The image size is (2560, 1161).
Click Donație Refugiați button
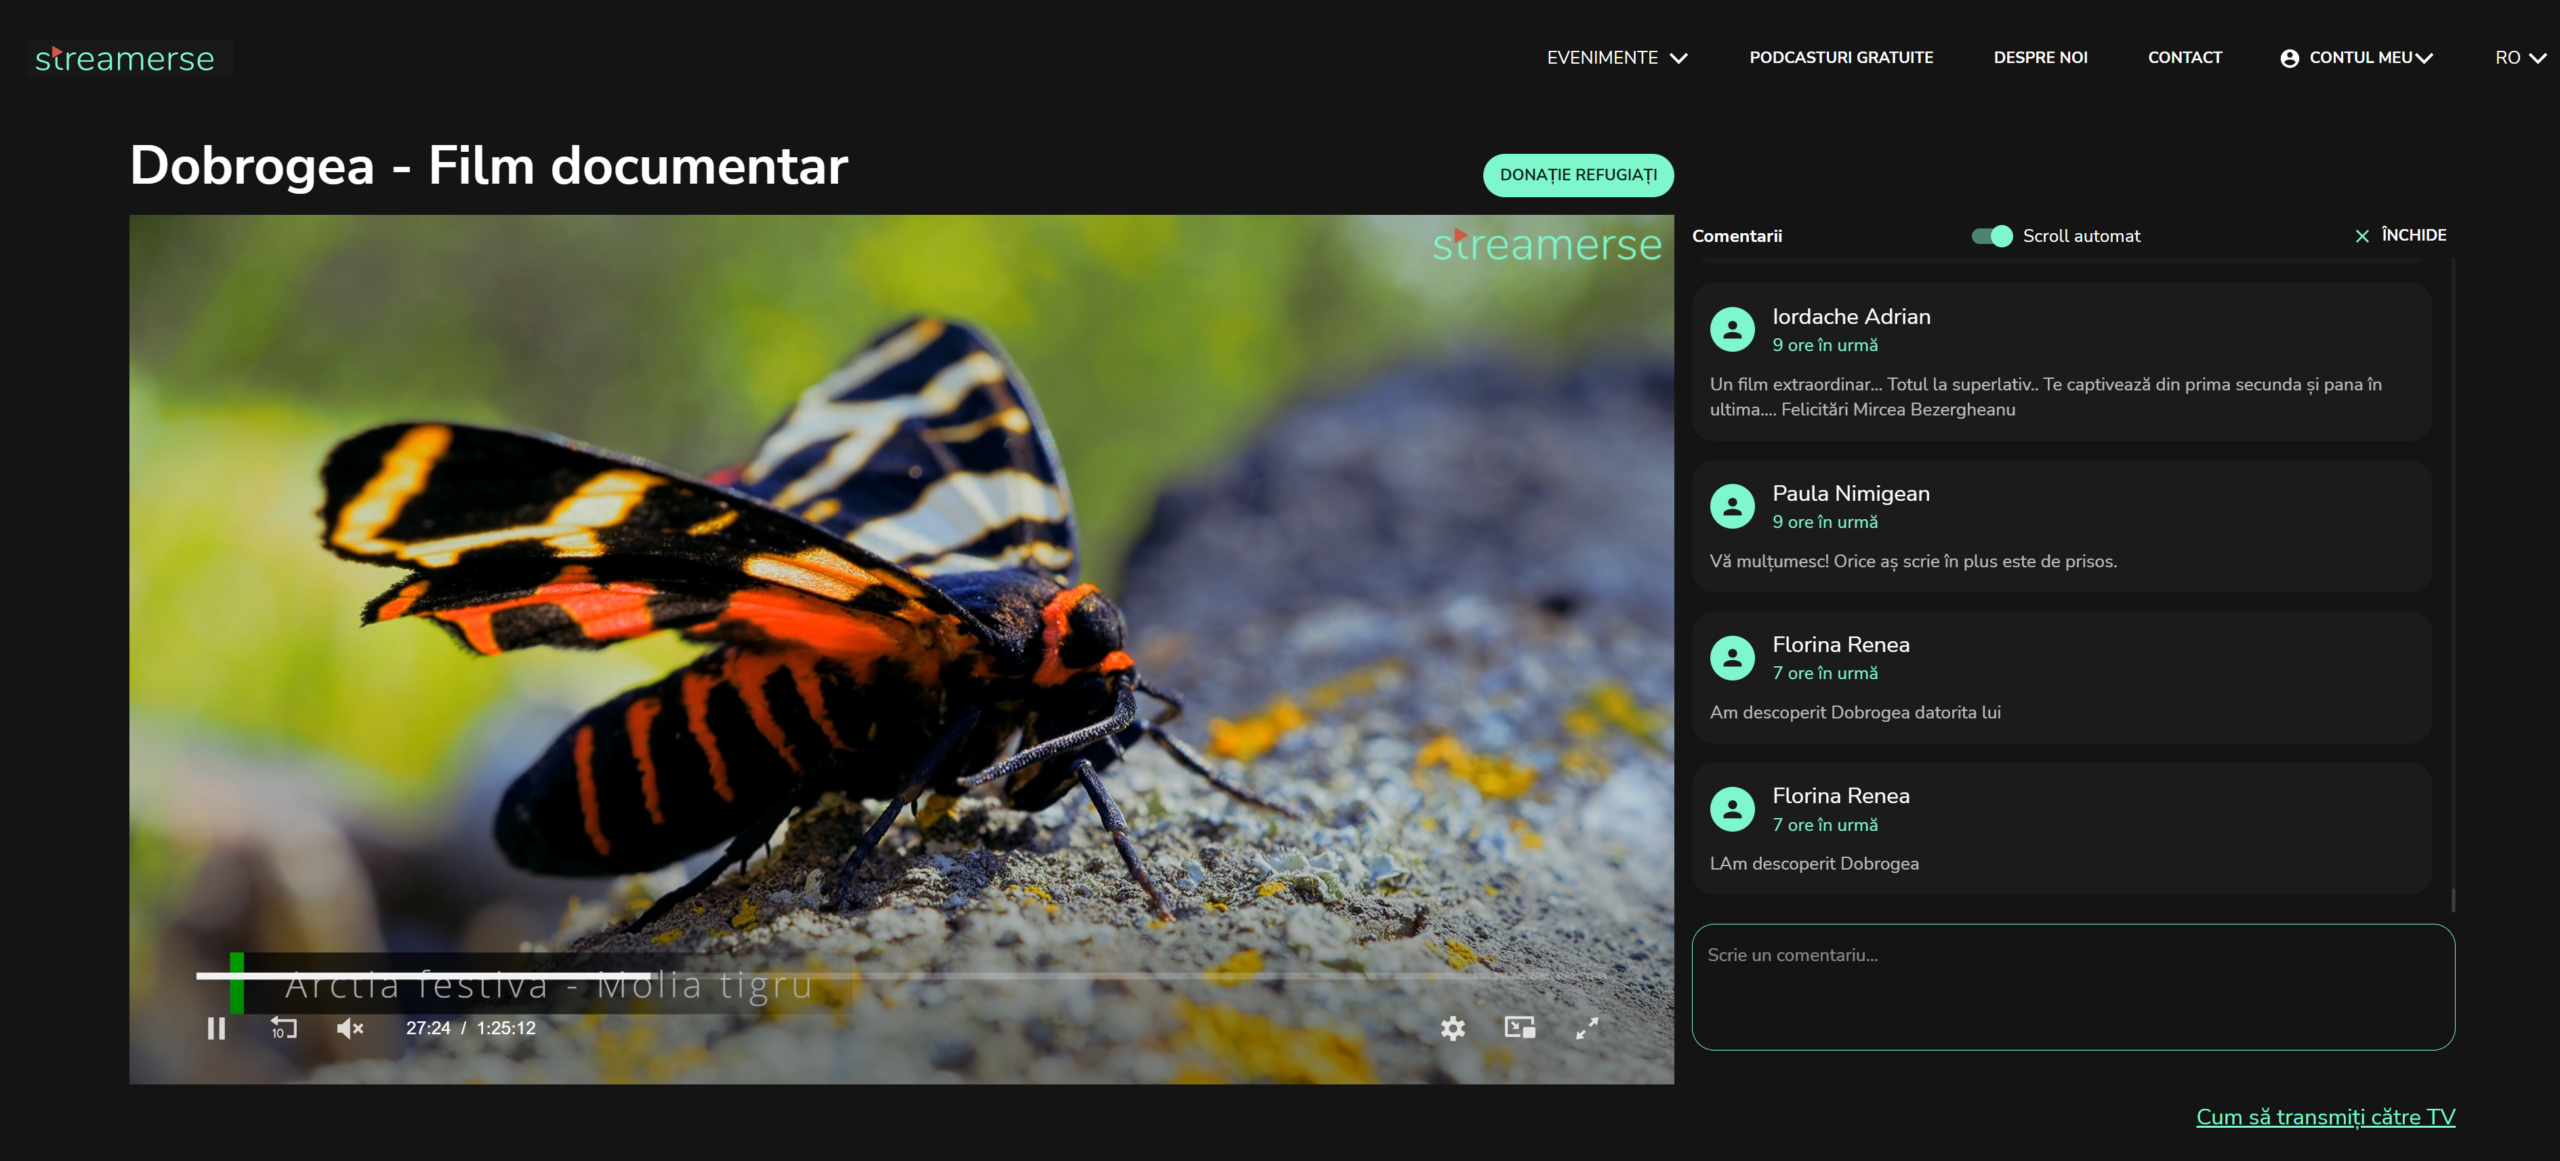(x=1577, y=175)
